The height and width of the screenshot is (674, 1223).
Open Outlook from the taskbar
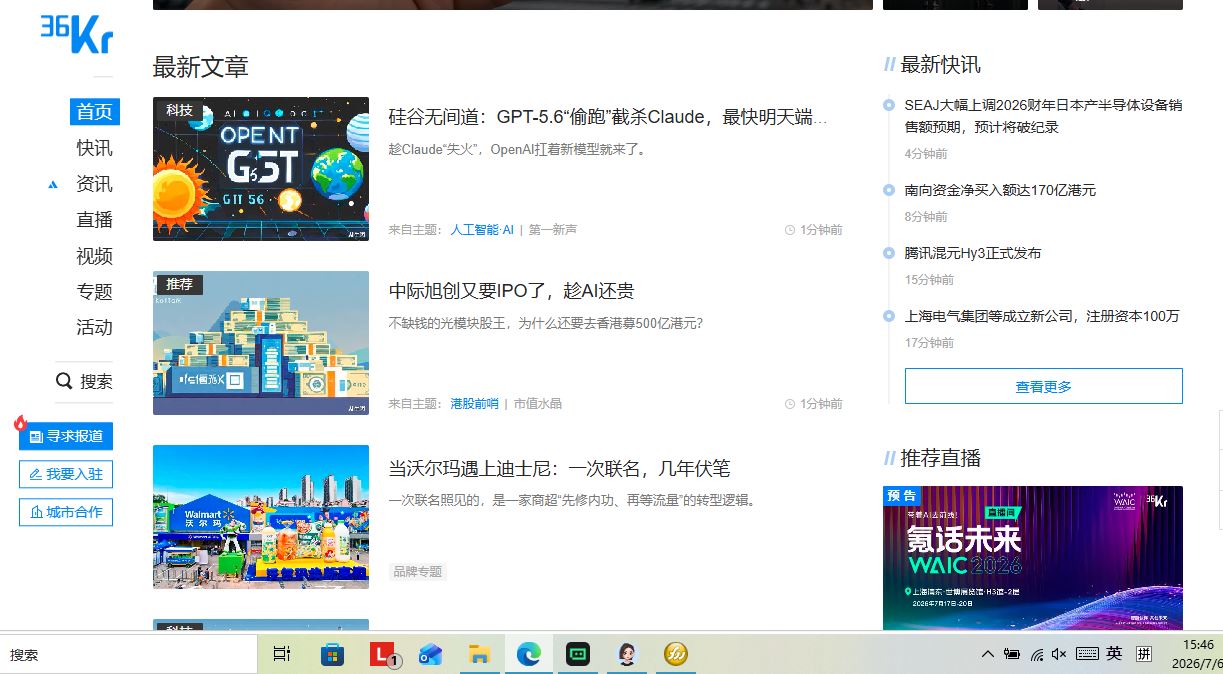point(430,654)
